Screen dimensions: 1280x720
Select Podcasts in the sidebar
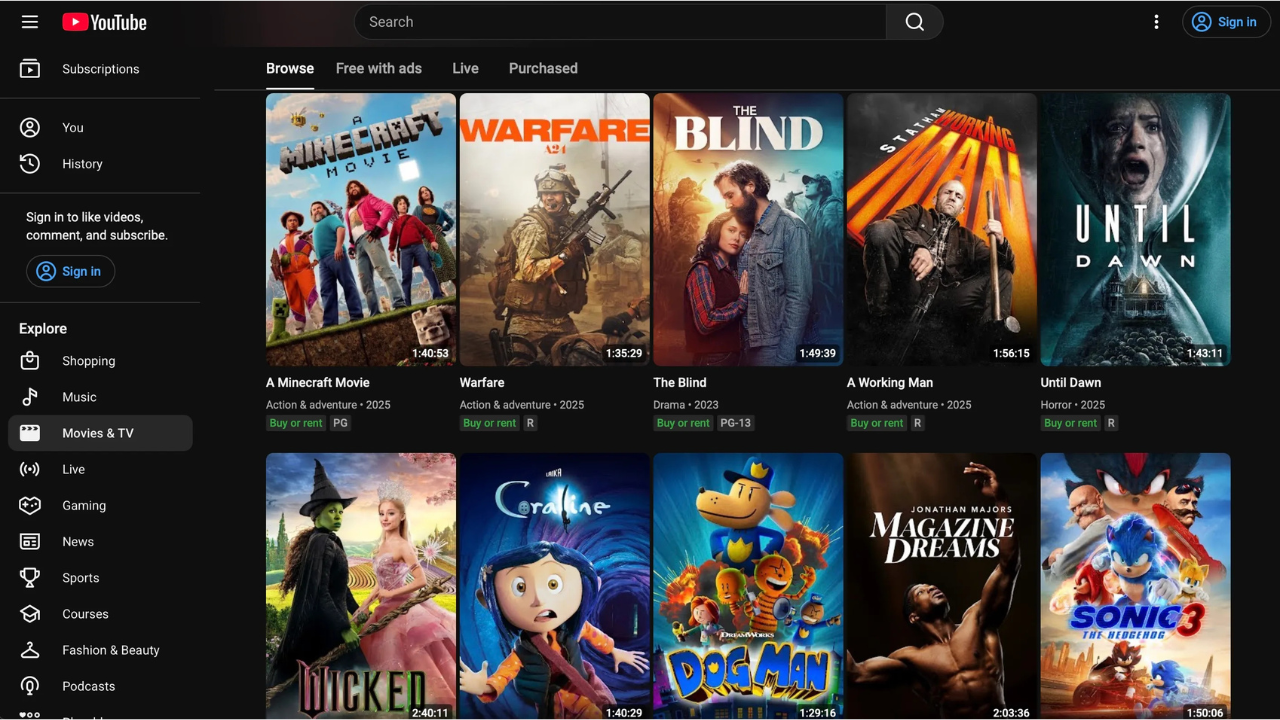(100, 686)
